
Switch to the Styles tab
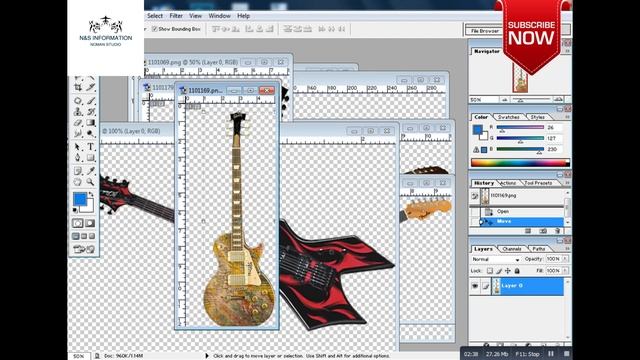coord(538,117)
